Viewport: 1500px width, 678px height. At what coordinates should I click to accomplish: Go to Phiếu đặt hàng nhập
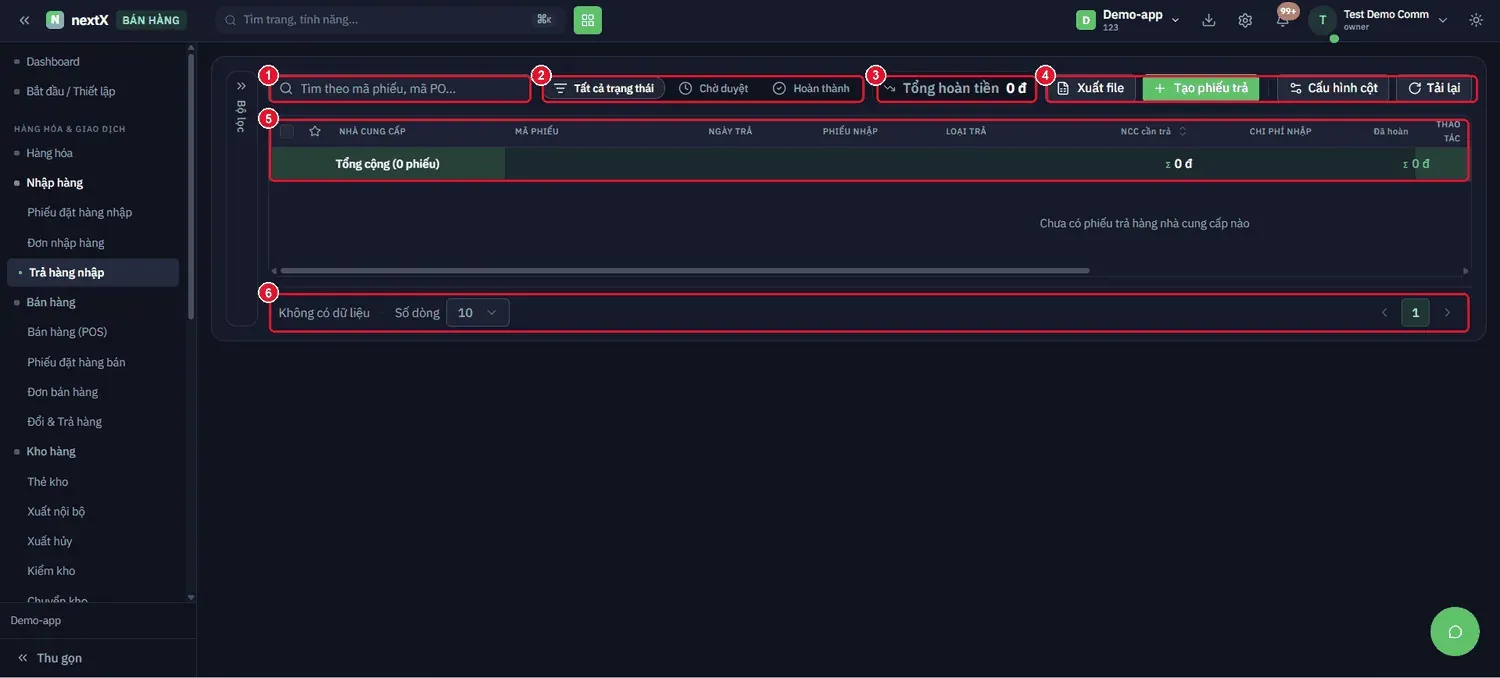[80, 213]
